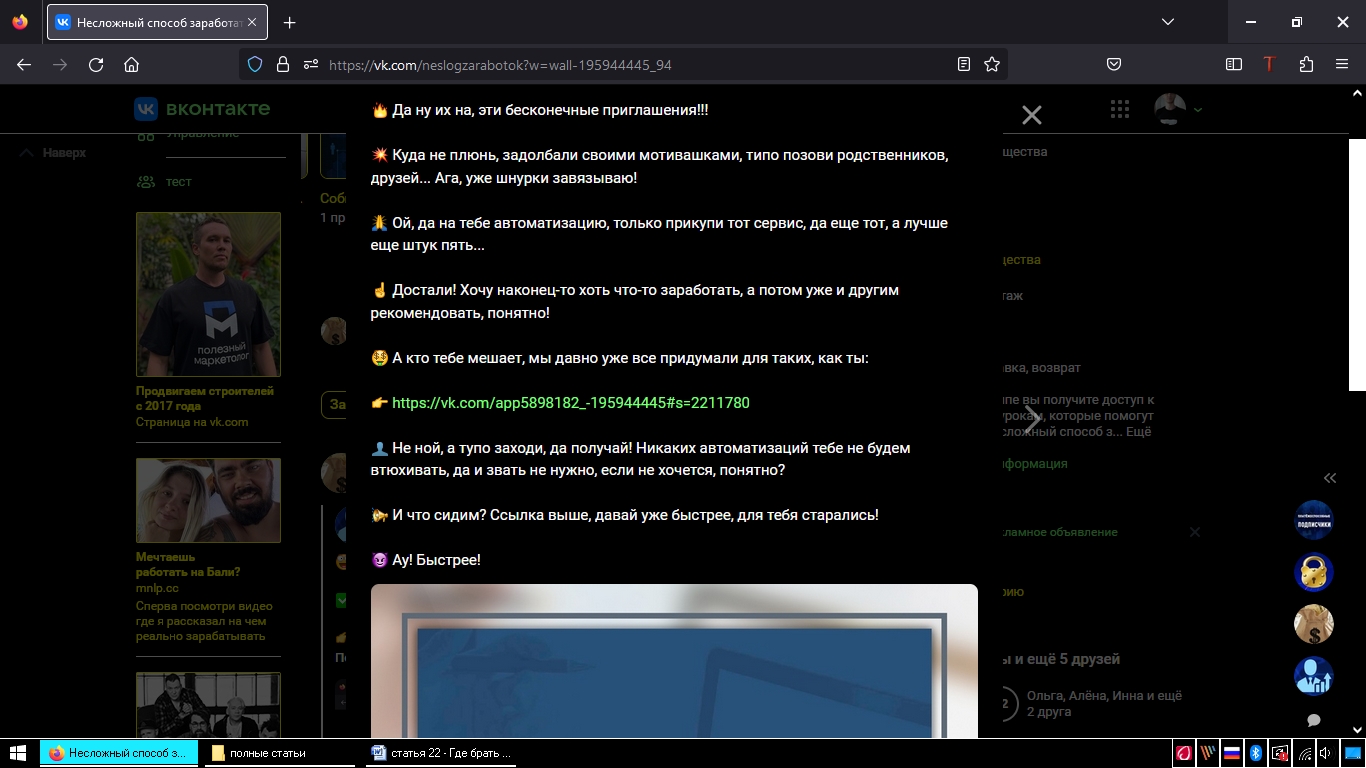Toggle reader view for this page
Image resolution: width=1366 pixels, height=768 pixels.
click(964, 64)
